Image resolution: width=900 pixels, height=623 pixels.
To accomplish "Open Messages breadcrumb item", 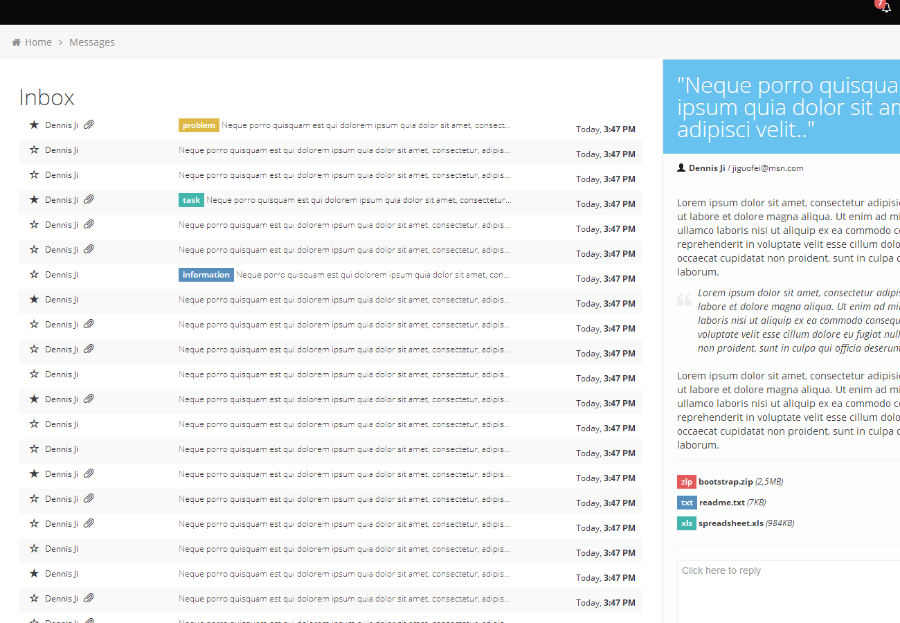I will (92, 42).
